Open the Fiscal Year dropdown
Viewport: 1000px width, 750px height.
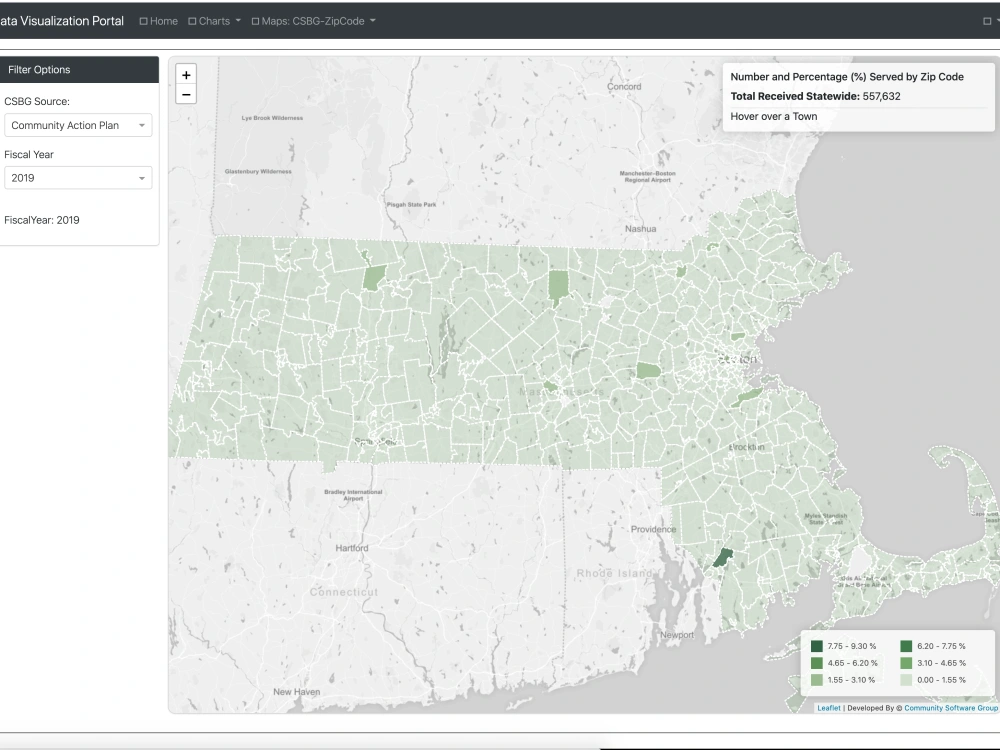[x=78, y=177]
